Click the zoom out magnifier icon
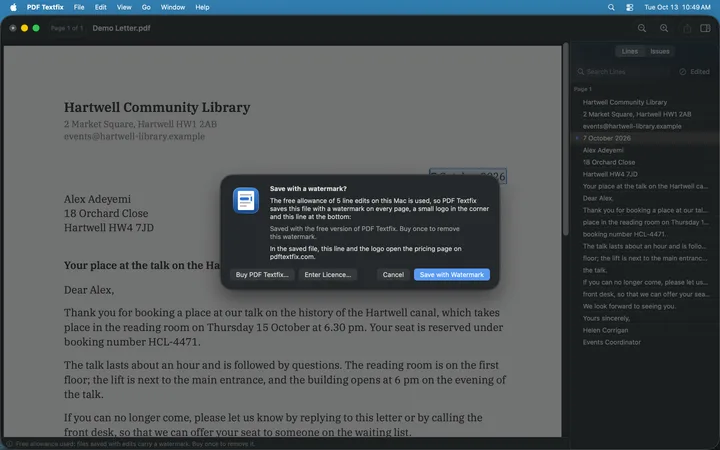720x450 pixels. [641, 28]
